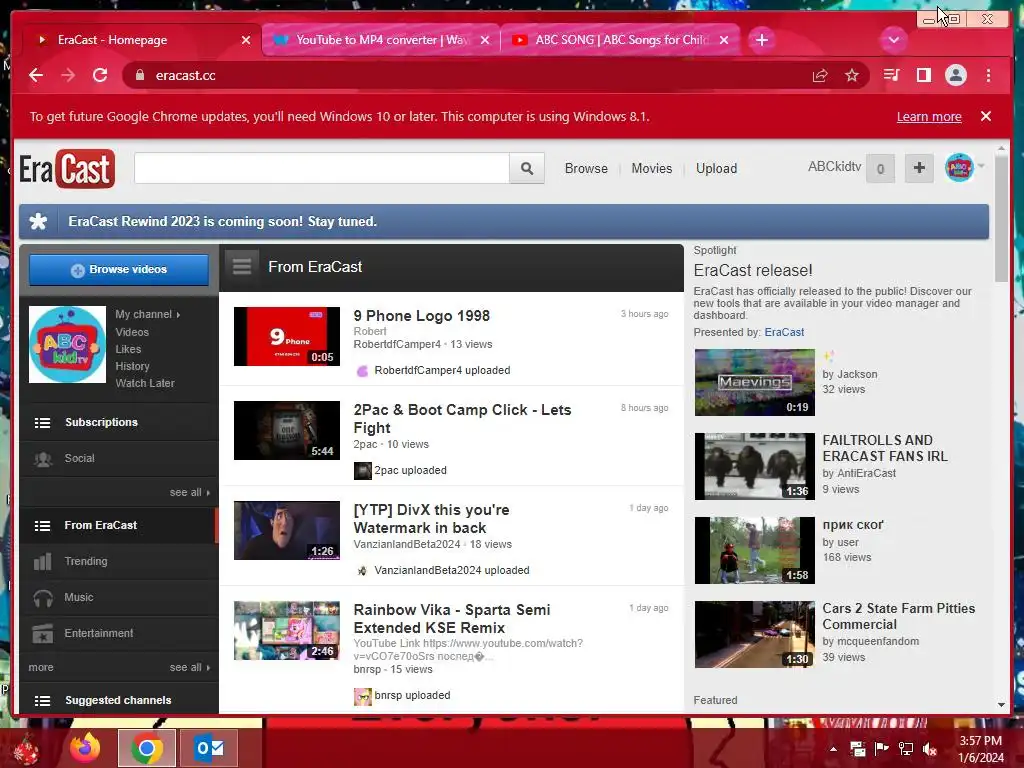The height and width of the screenshot is (768, 1024).
Task: Open the Maevings spotlight thumbnail
Action: click(754, 382)
